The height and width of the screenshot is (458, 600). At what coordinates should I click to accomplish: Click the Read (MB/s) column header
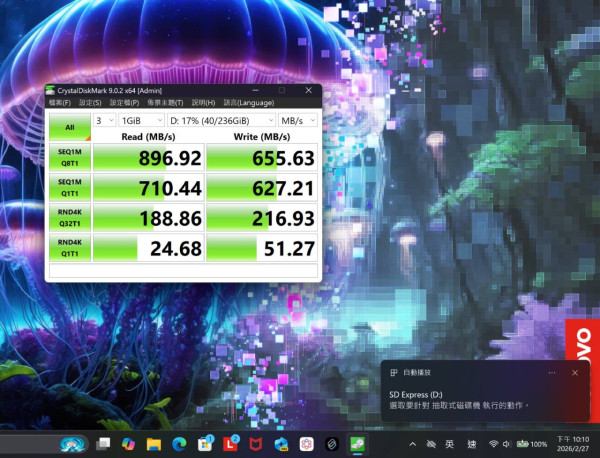click(148, 137)
